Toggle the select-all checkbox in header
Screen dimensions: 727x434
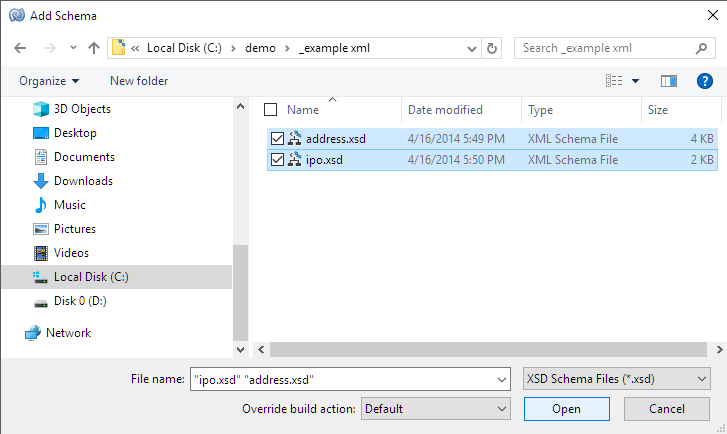coord(270,110)
